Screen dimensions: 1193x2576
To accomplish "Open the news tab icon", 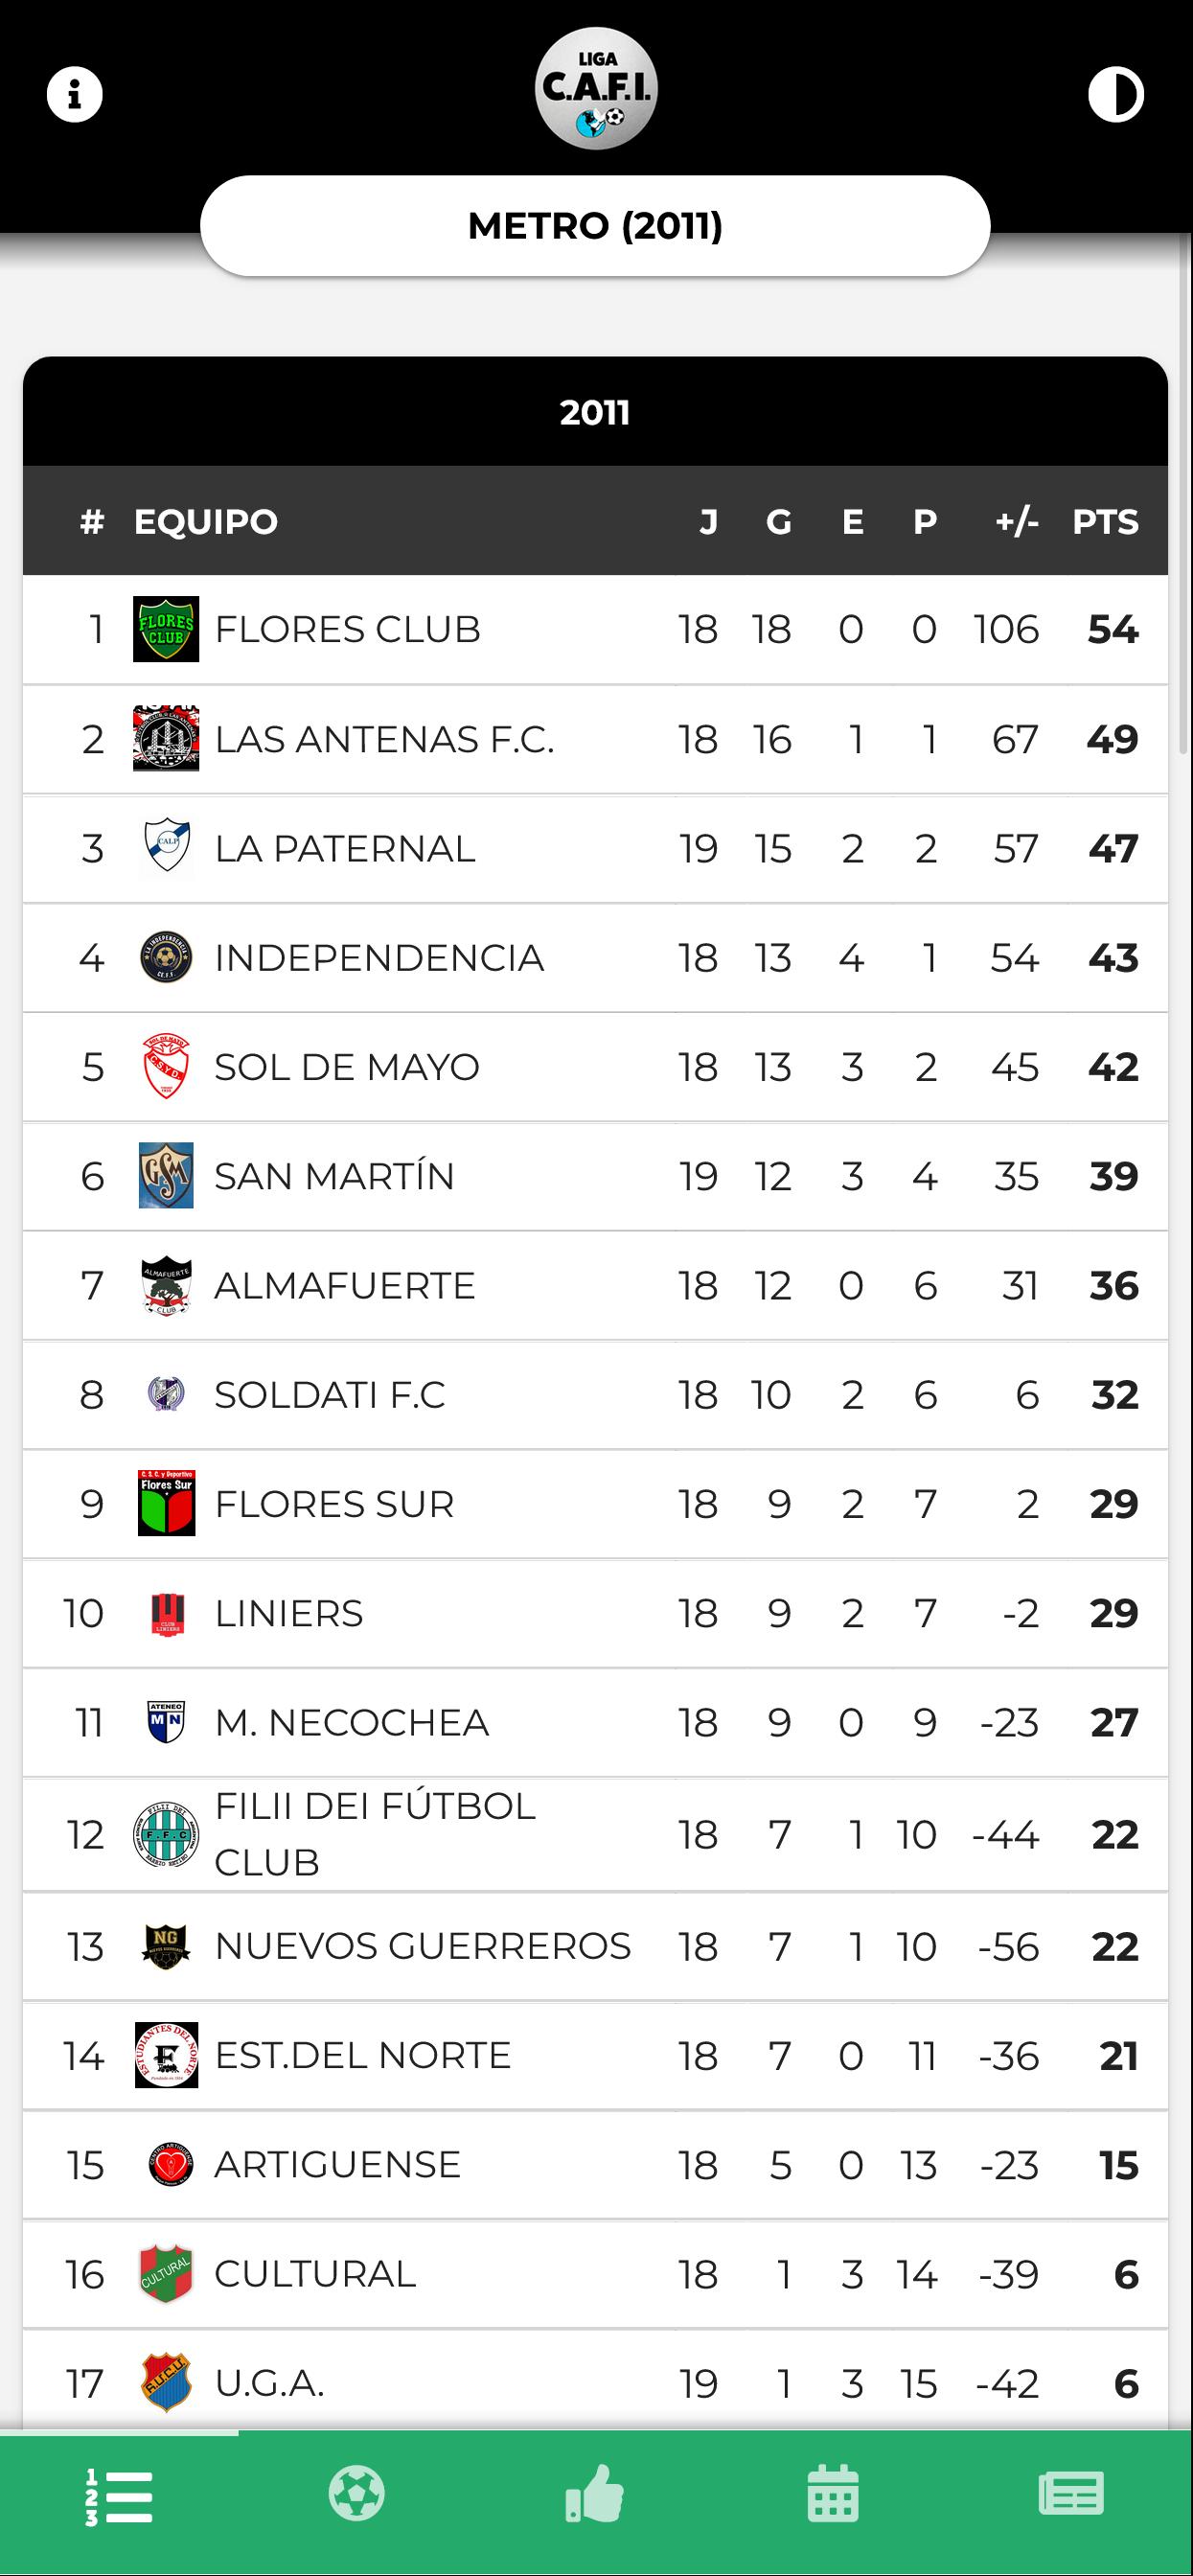I will [1071, 2493].
